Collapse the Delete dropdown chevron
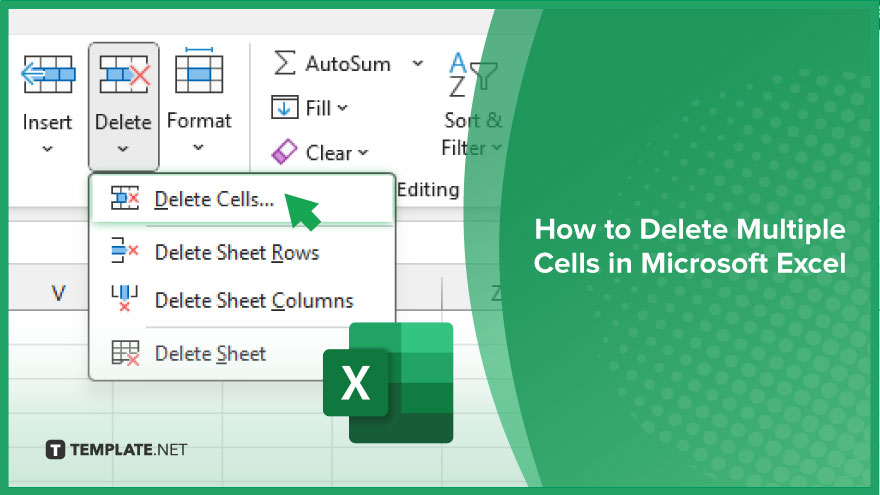 pyautogui.click(x=123, y=149)
